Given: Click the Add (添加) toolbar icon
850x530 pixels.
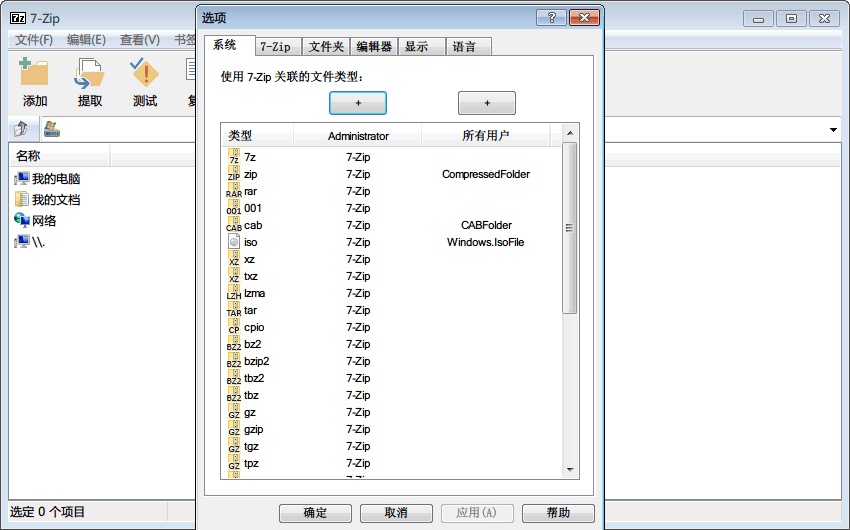Looking at the screenshot, I should pos(35,75).
